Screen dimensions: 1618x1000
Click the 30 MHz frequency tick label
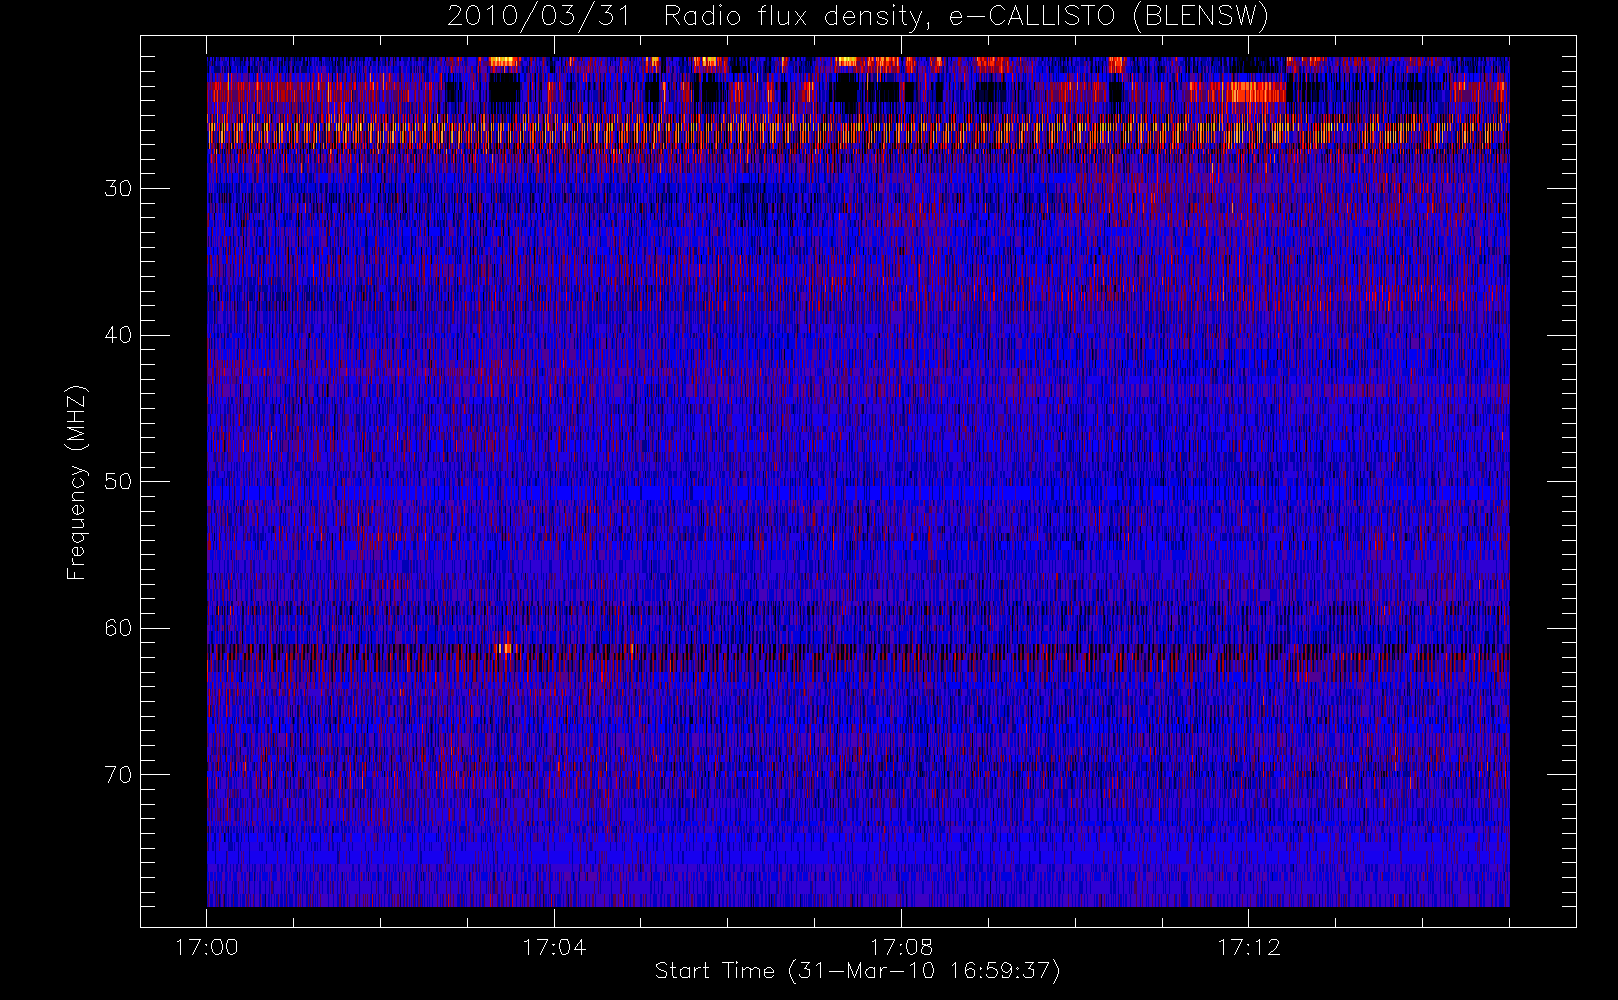coord(118,189)
